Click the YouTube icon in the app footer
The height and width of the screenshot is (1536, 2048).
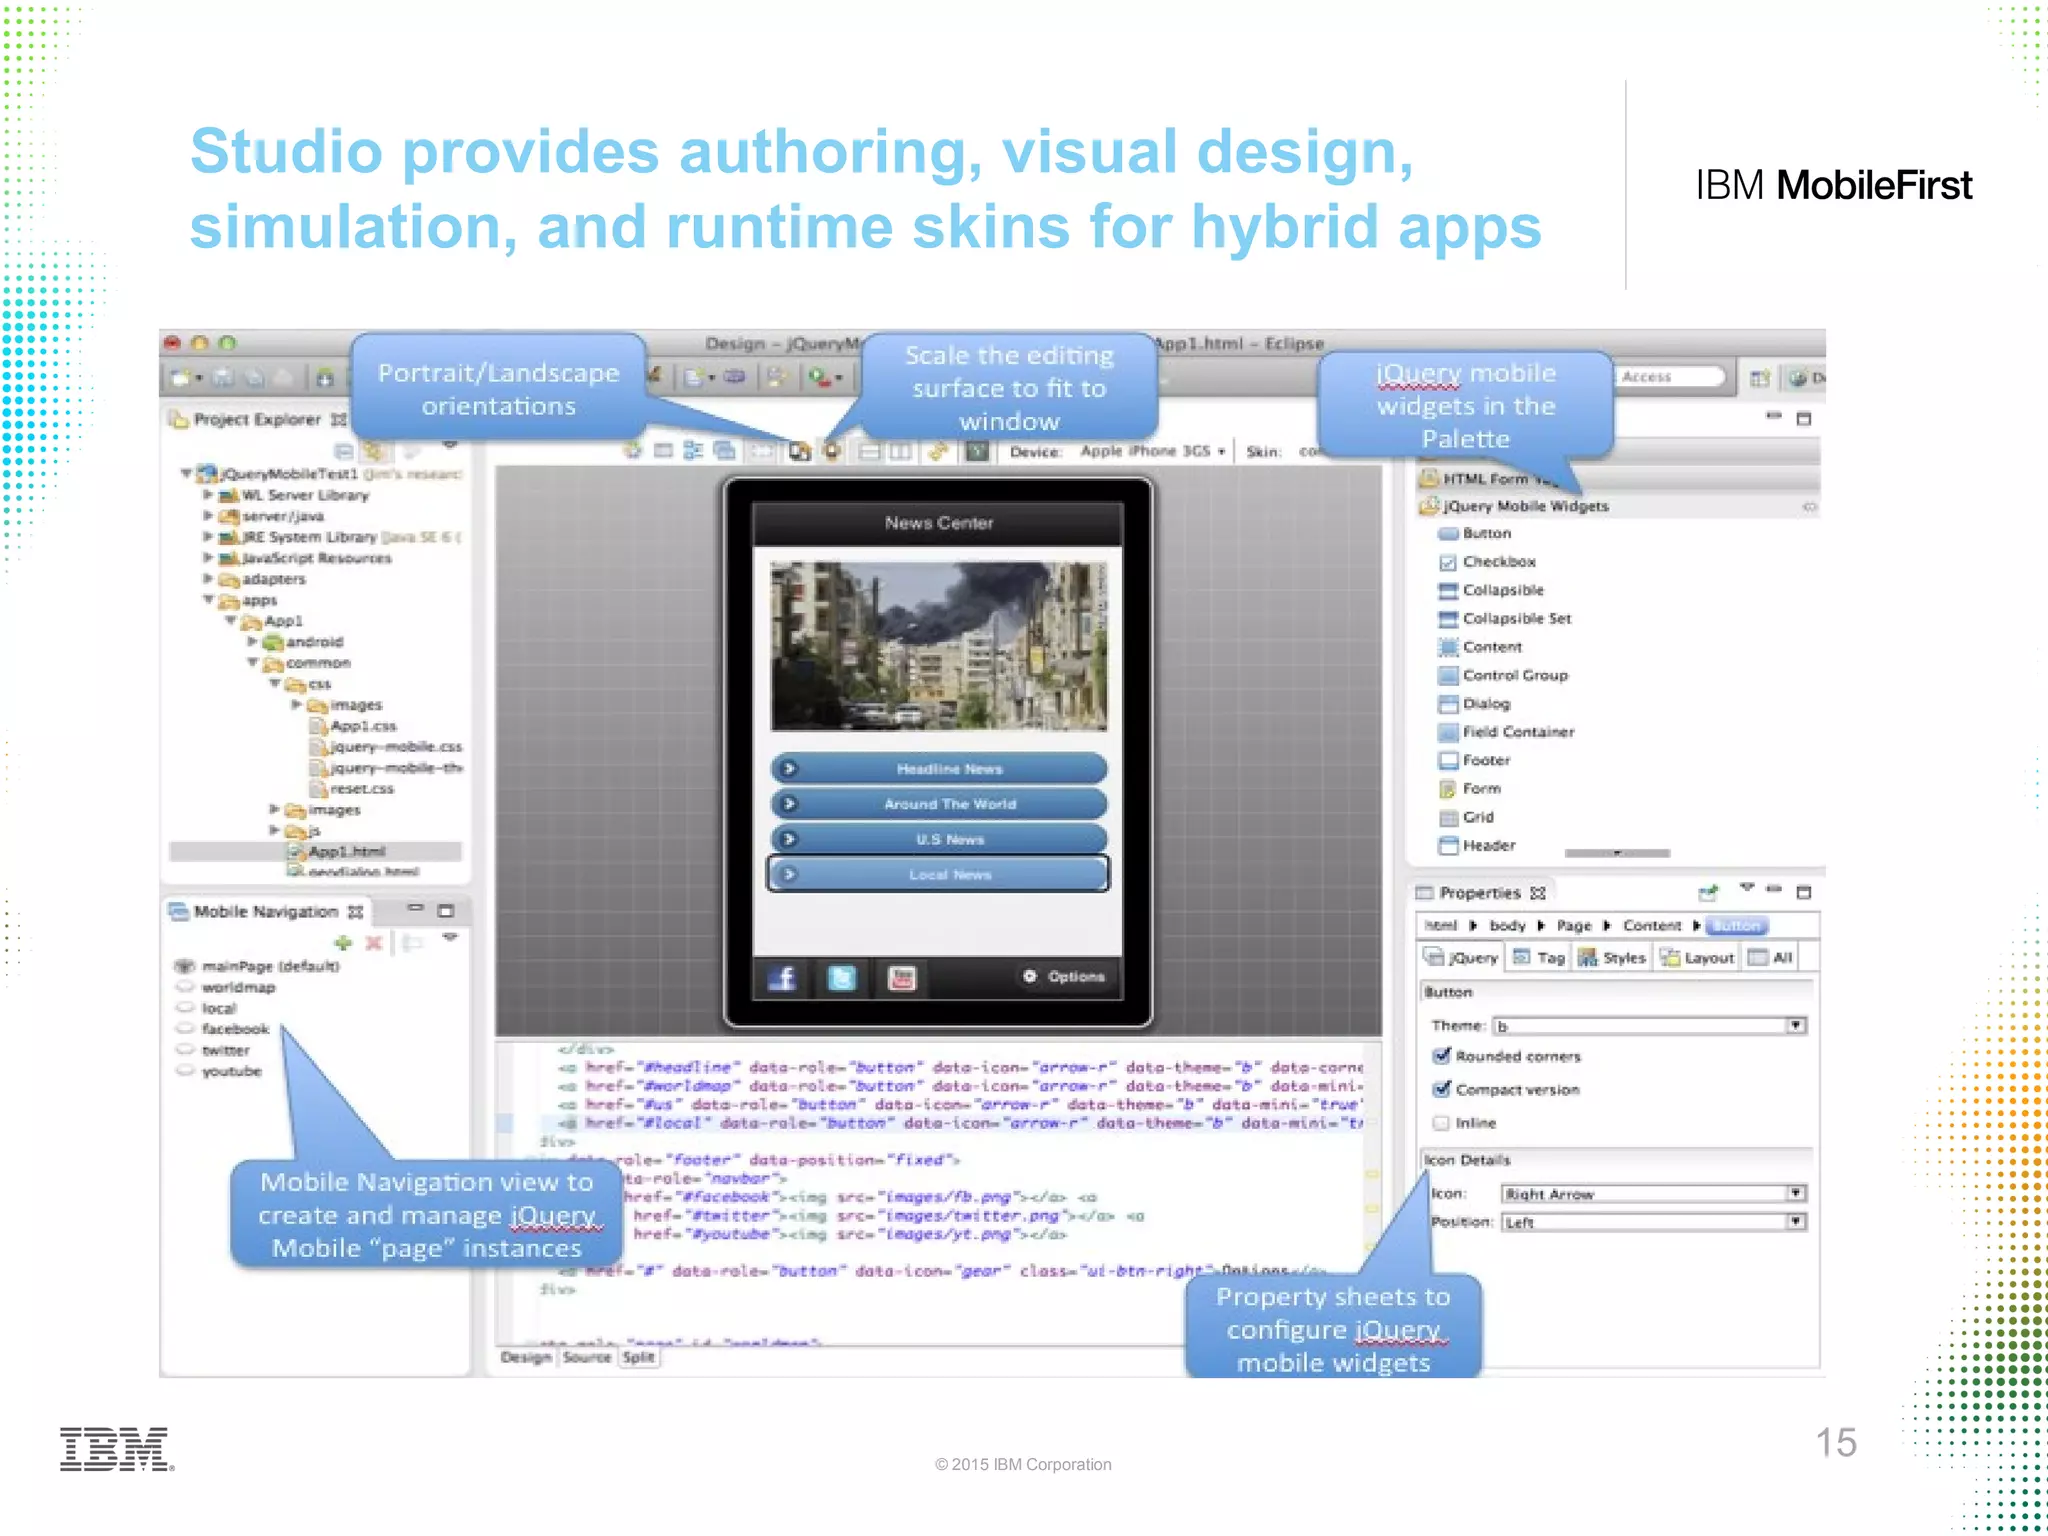[902, 977]
